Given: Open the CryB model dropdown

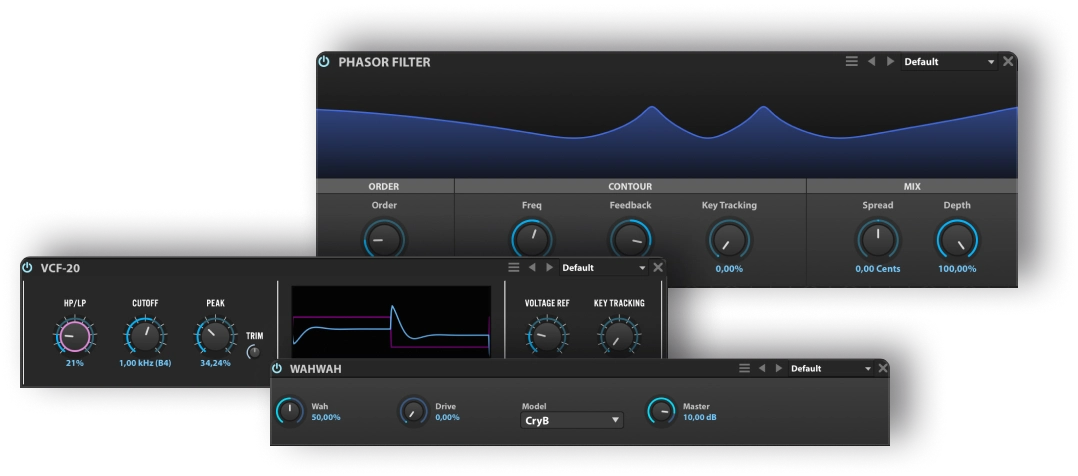Looking at the screenshot, I should pyautogui.click(x=571, y=421).
